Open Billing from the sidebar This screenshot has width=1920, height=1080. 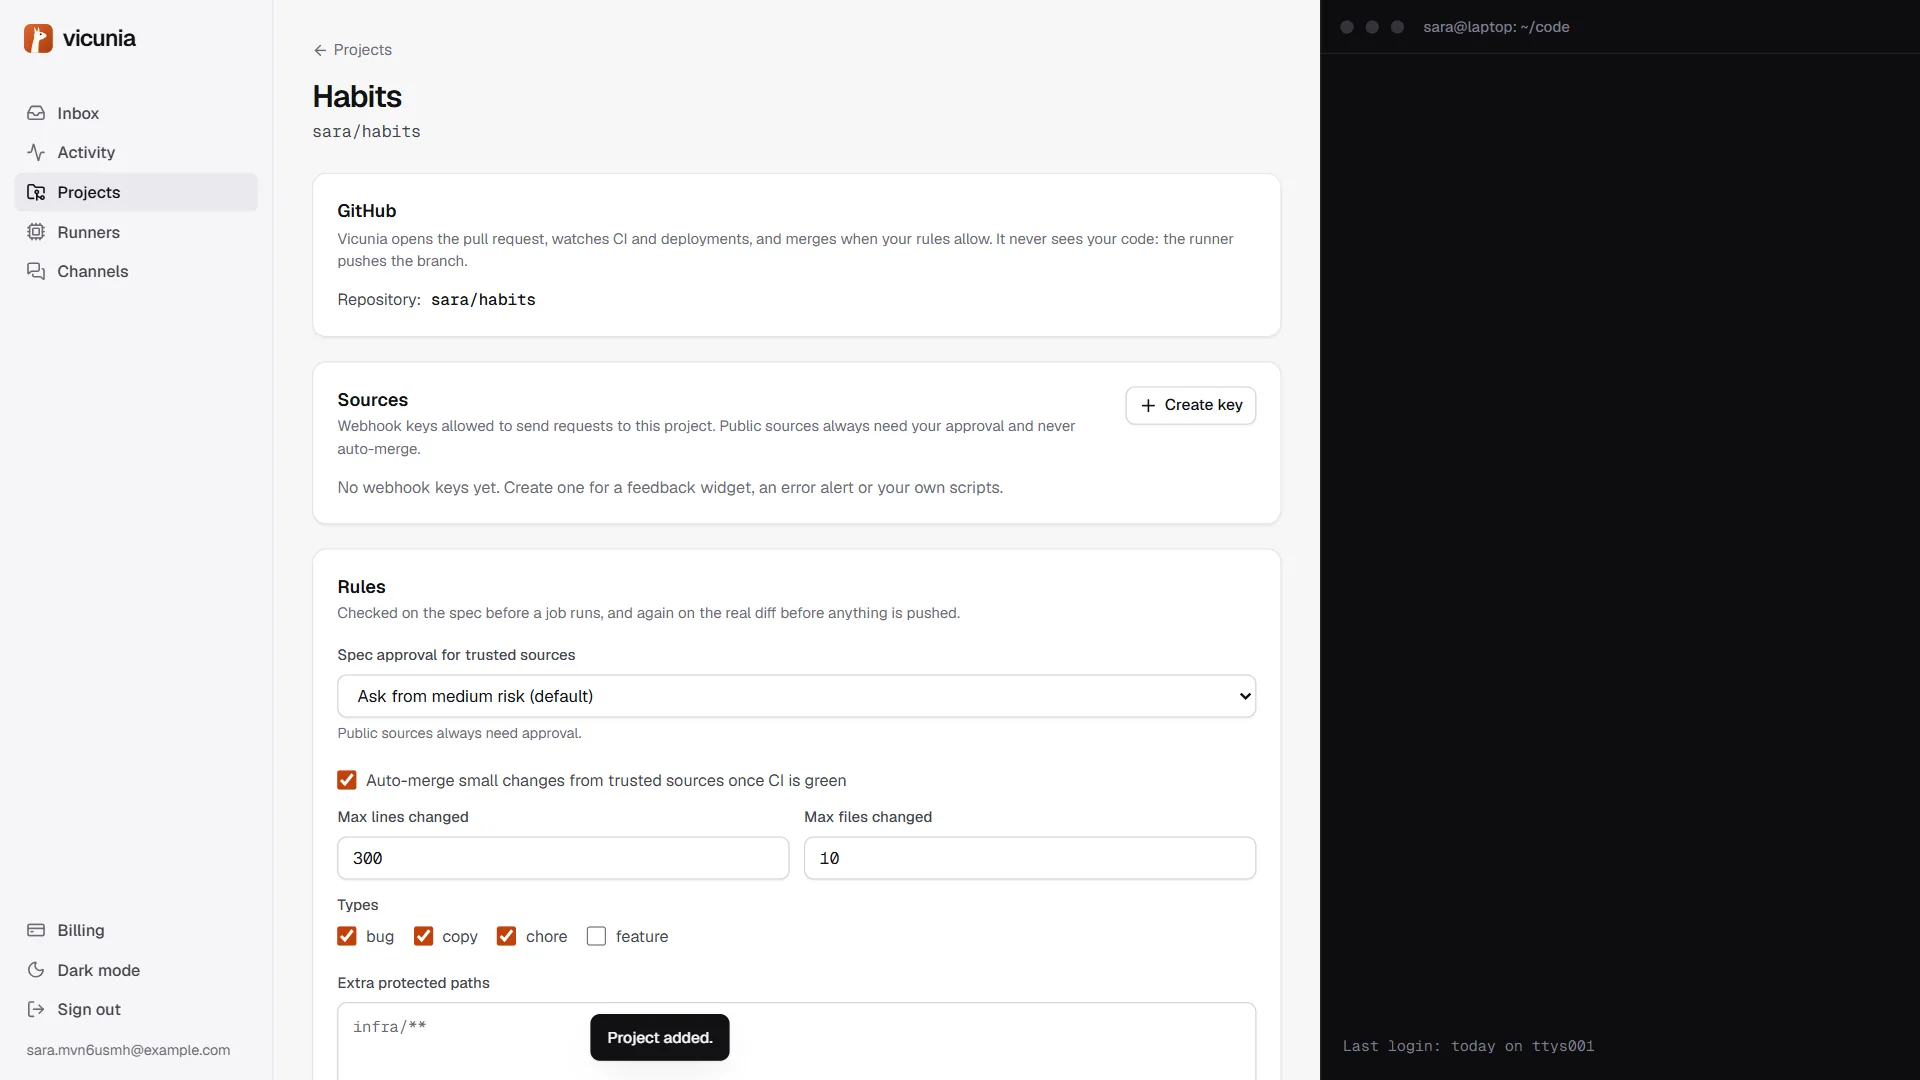(136, 930)
